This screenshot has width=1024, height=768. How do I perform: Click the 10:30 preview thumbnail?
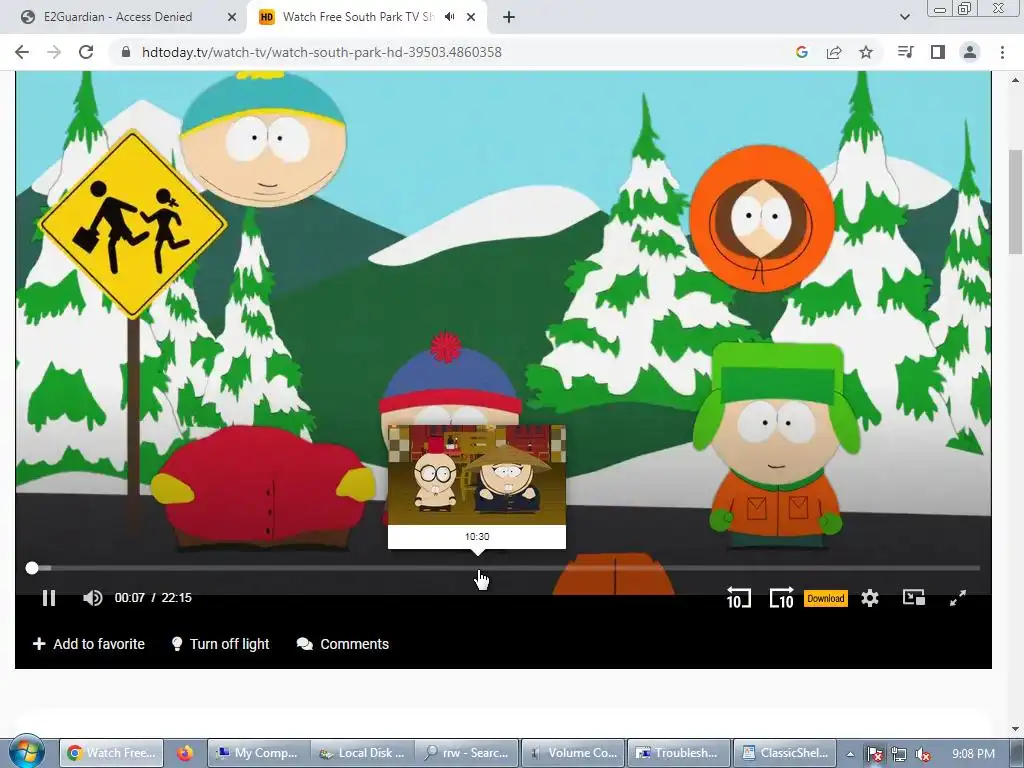point(477,475)
